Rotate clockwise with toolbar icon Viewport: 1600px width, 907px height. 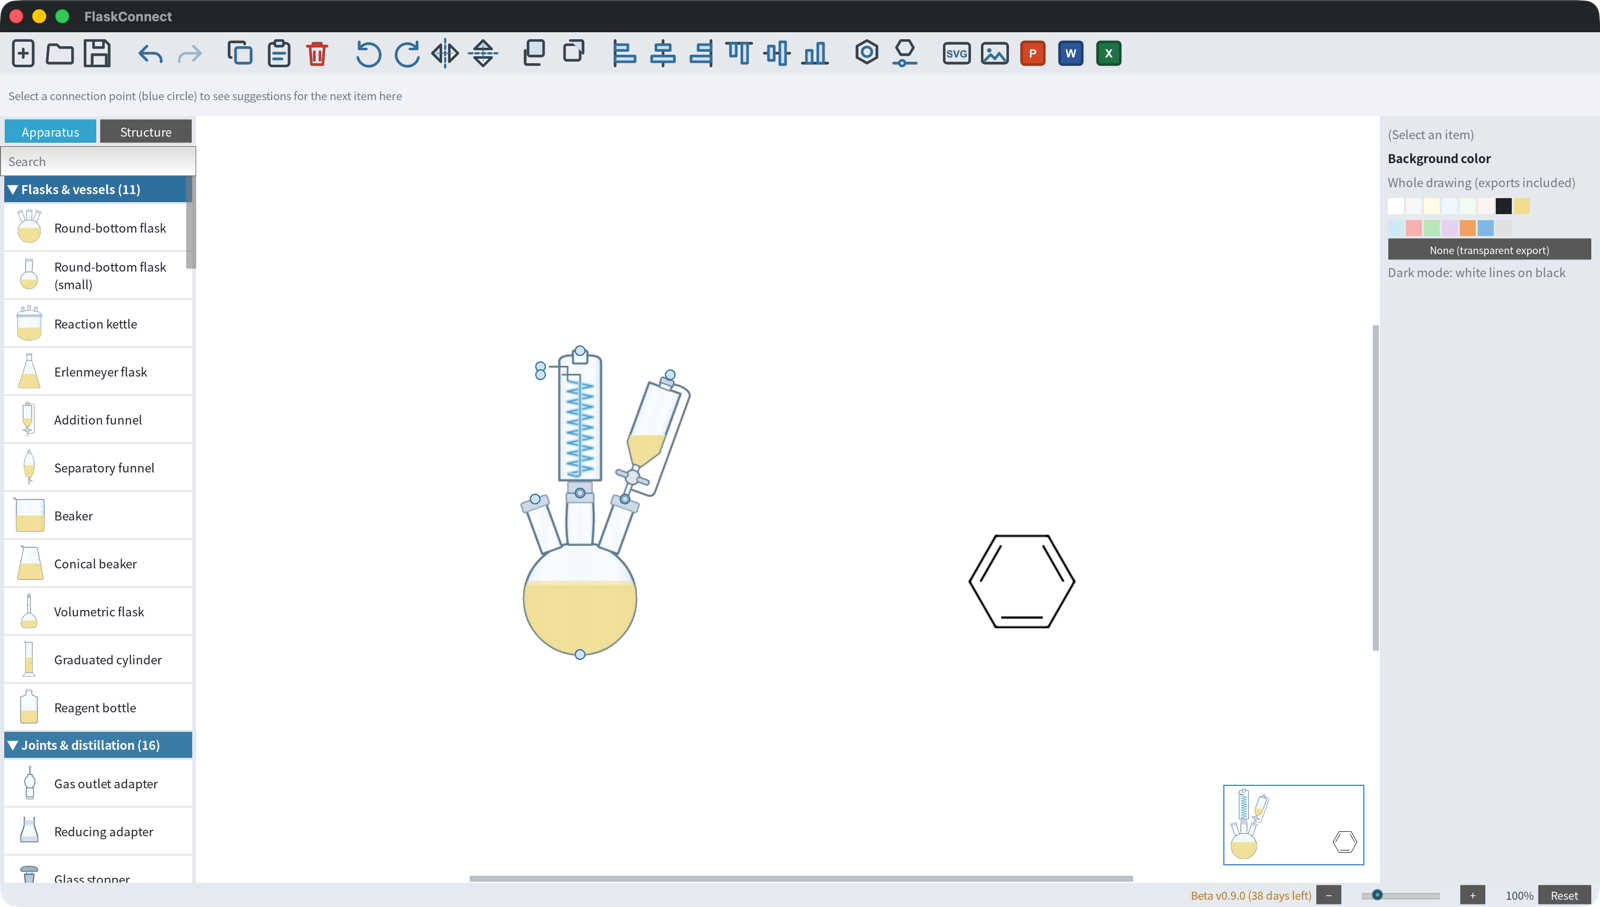tap(406, 53)
